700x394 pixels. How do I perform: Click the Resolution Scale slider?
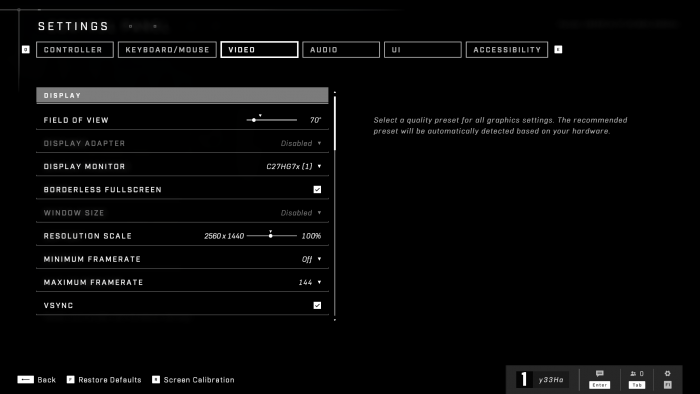pos(271,236)
